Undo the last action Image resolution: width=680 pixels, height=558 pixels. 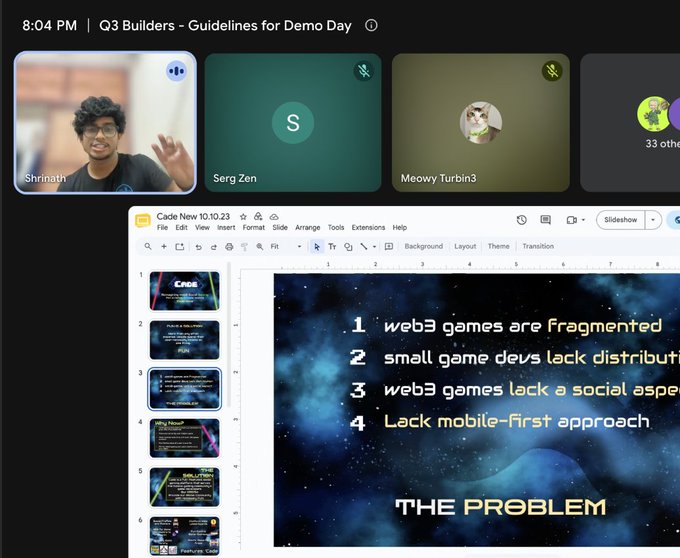[199, 247]
